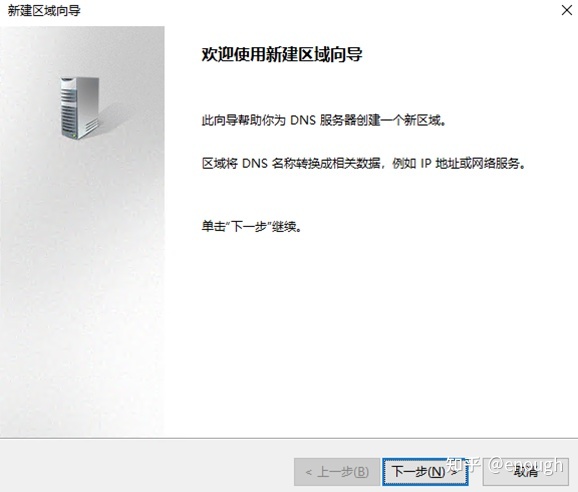
Task: Click the sentence about creating a new DNS zone
Action: point(324,120)
